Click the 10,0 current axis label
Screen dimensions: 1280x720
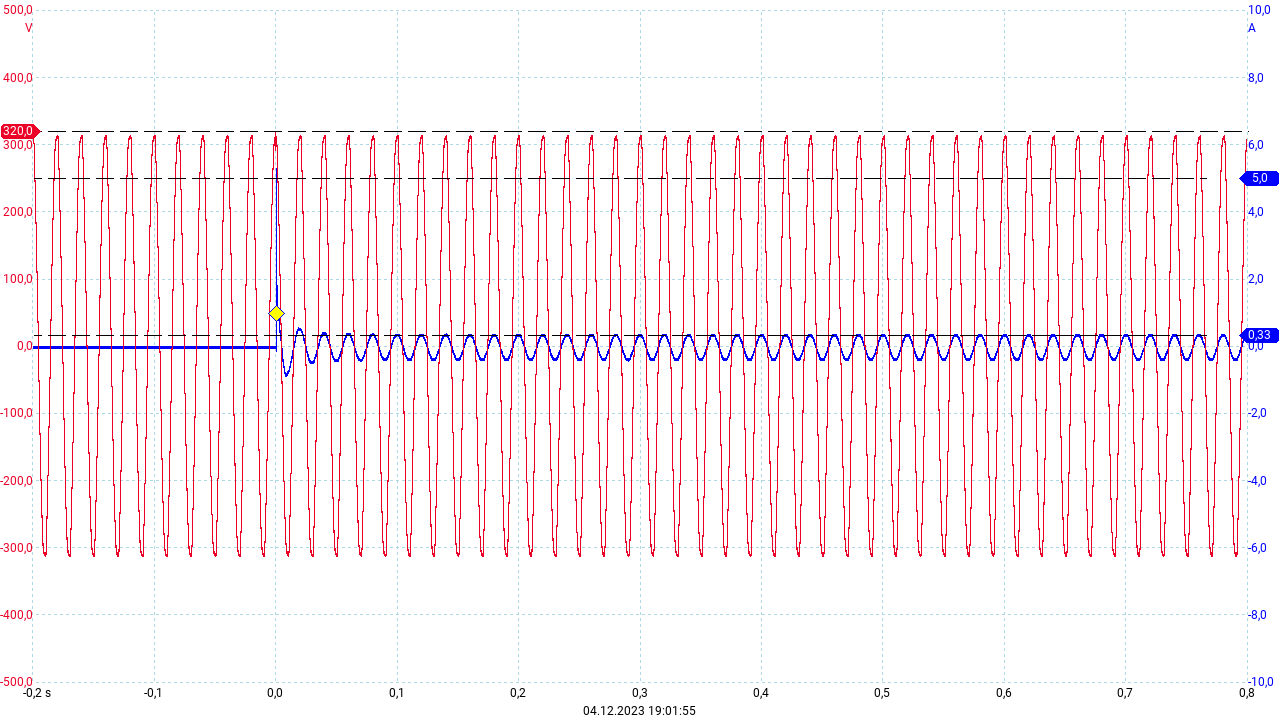[1259, 10]
